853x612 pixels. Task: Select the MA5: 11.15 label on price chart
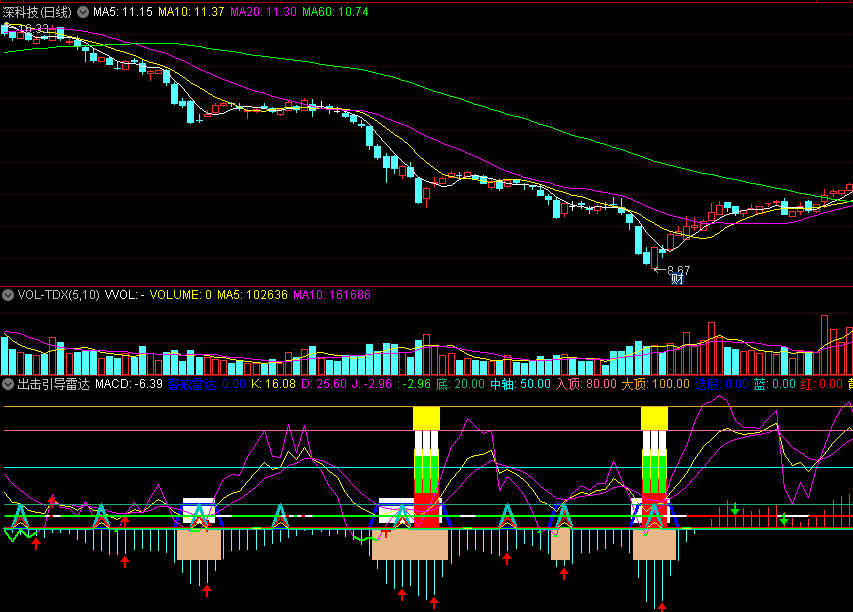pos(123,12)
